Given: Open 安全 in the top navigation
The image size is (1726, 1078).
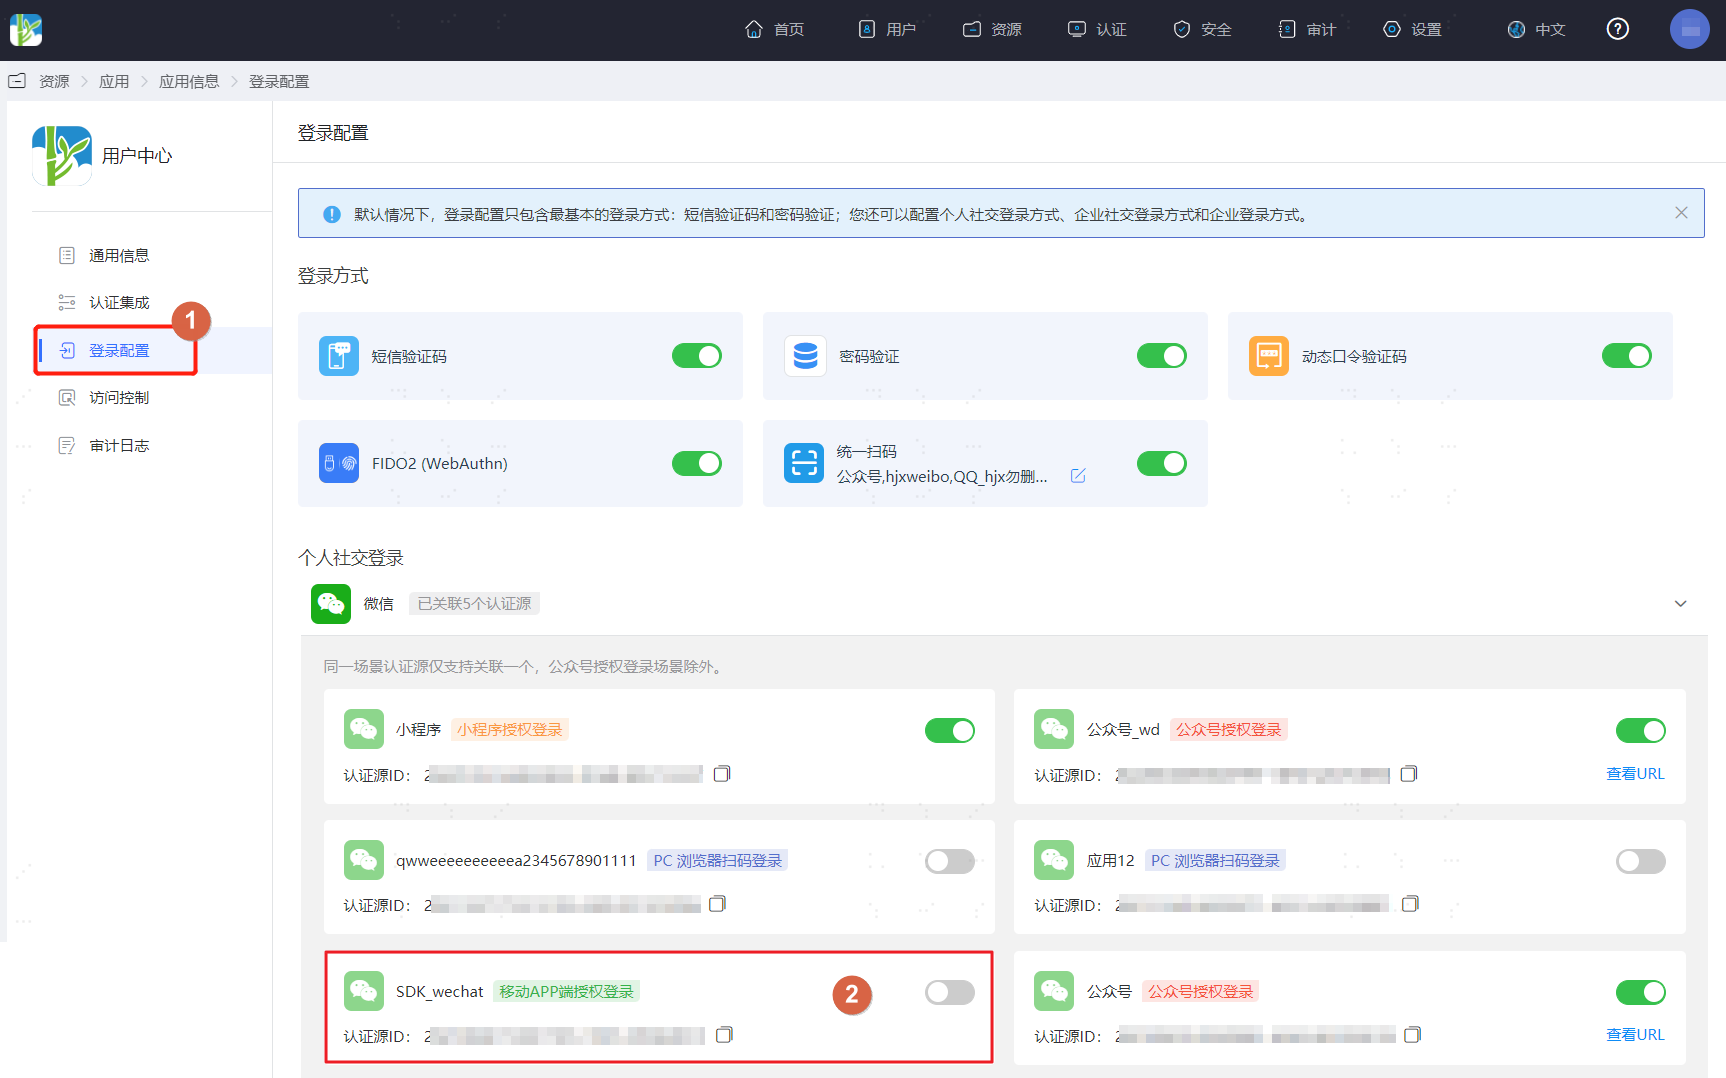Looking at the screenshot, I should [x=1202, y=30].
